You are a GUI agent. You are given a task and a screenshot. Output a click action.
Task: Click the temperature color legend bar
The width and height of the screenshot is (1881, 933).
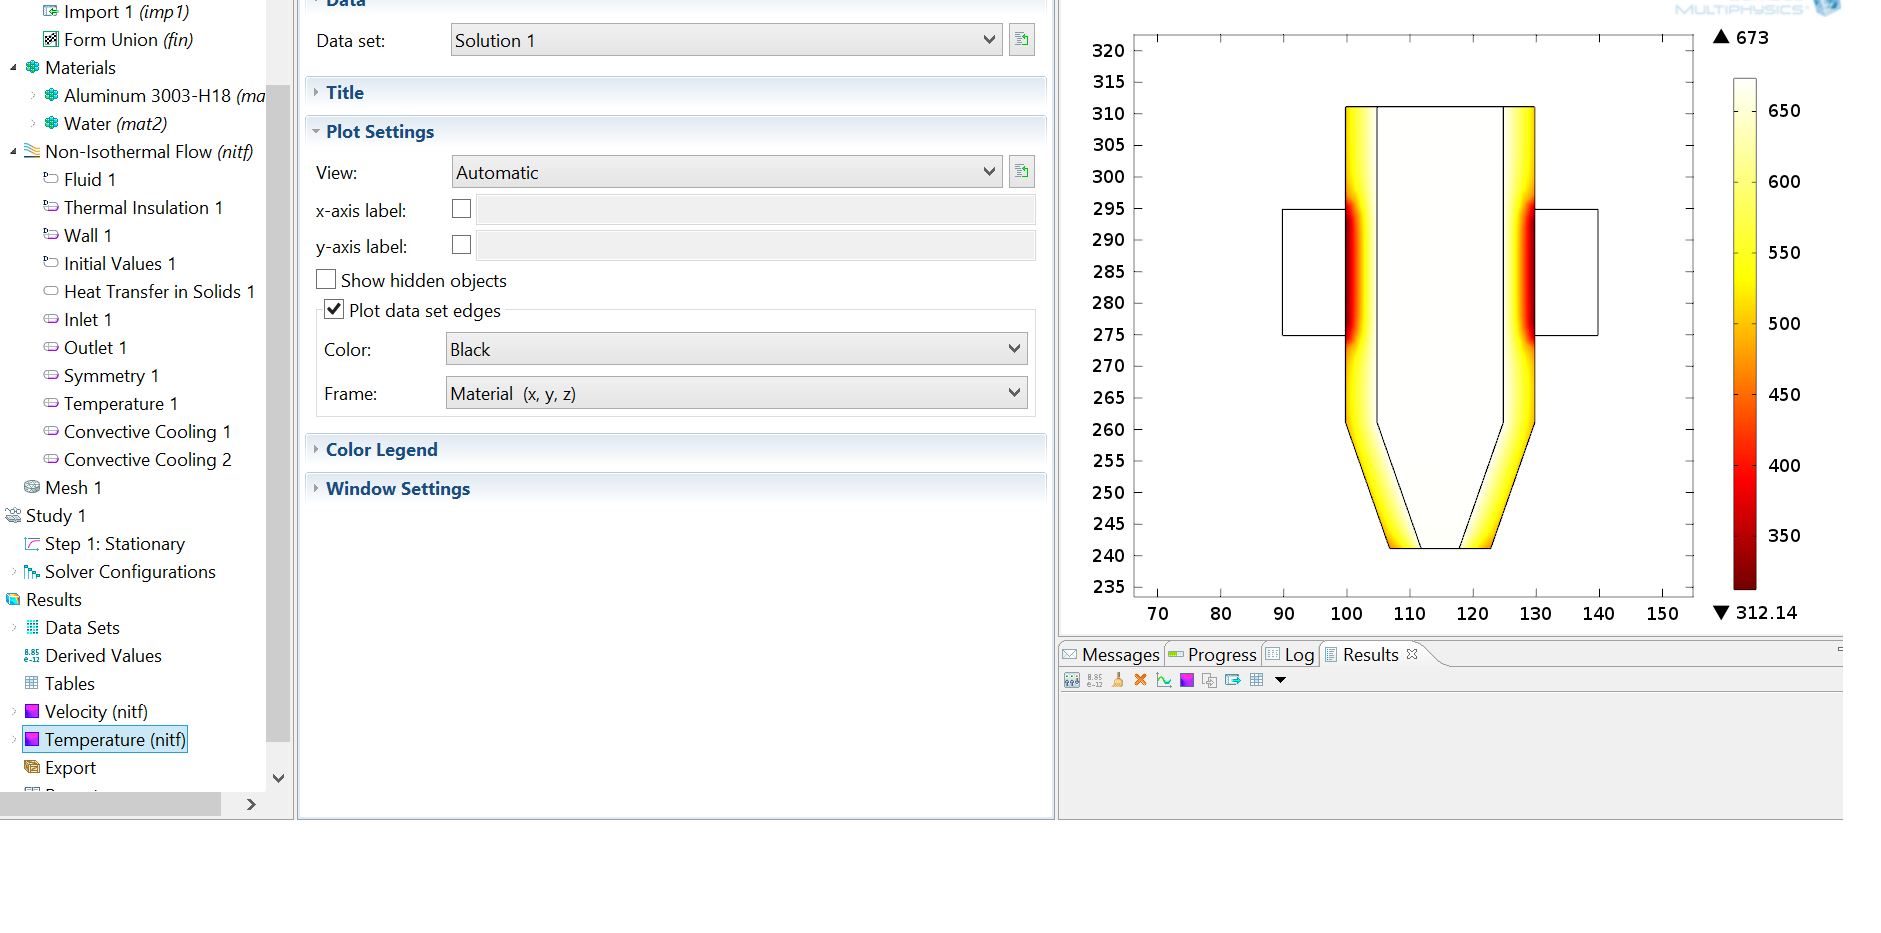coord(1744,334)
